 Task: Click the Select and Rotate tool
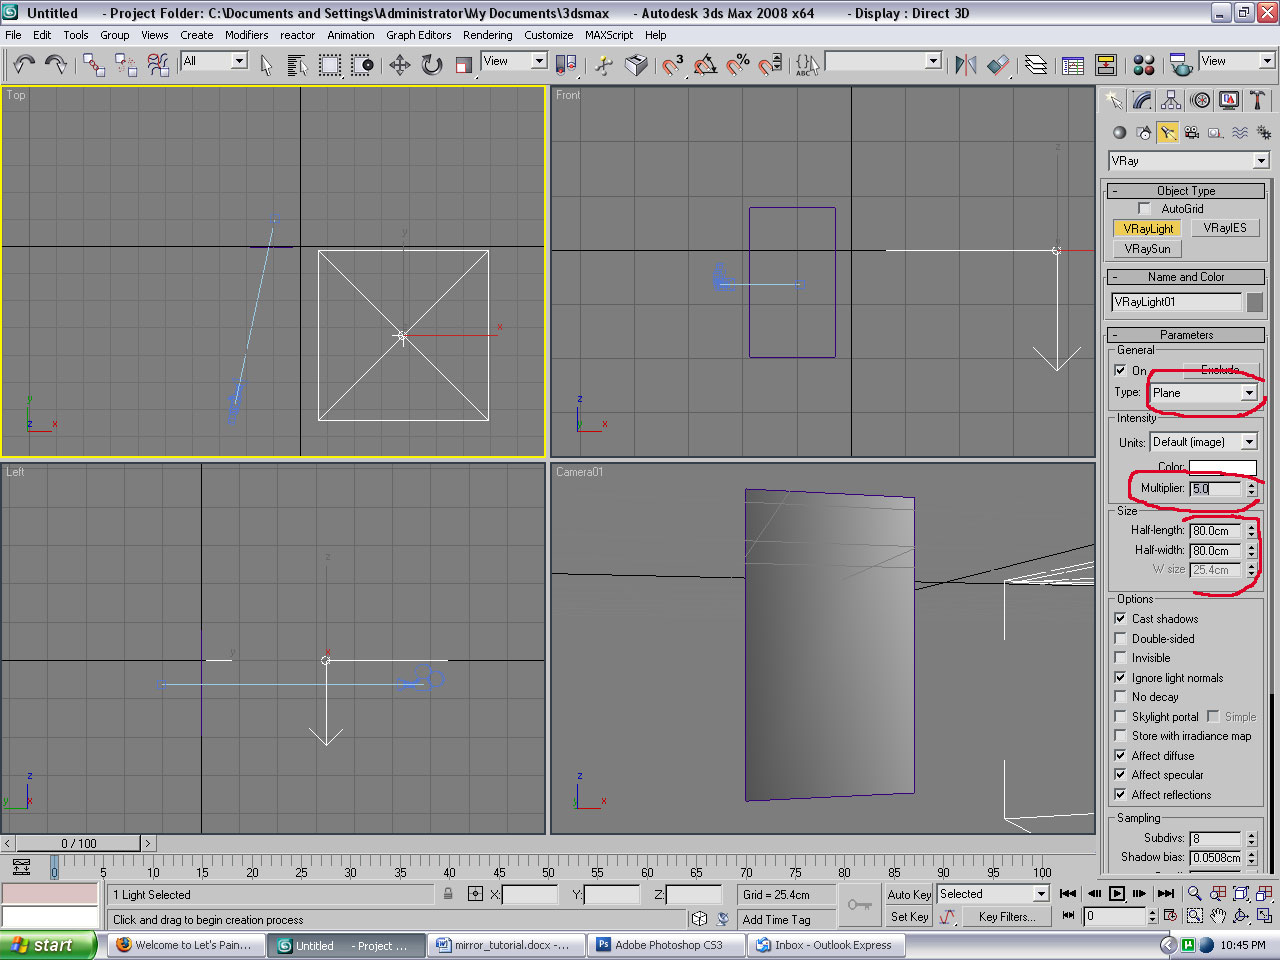432,66
